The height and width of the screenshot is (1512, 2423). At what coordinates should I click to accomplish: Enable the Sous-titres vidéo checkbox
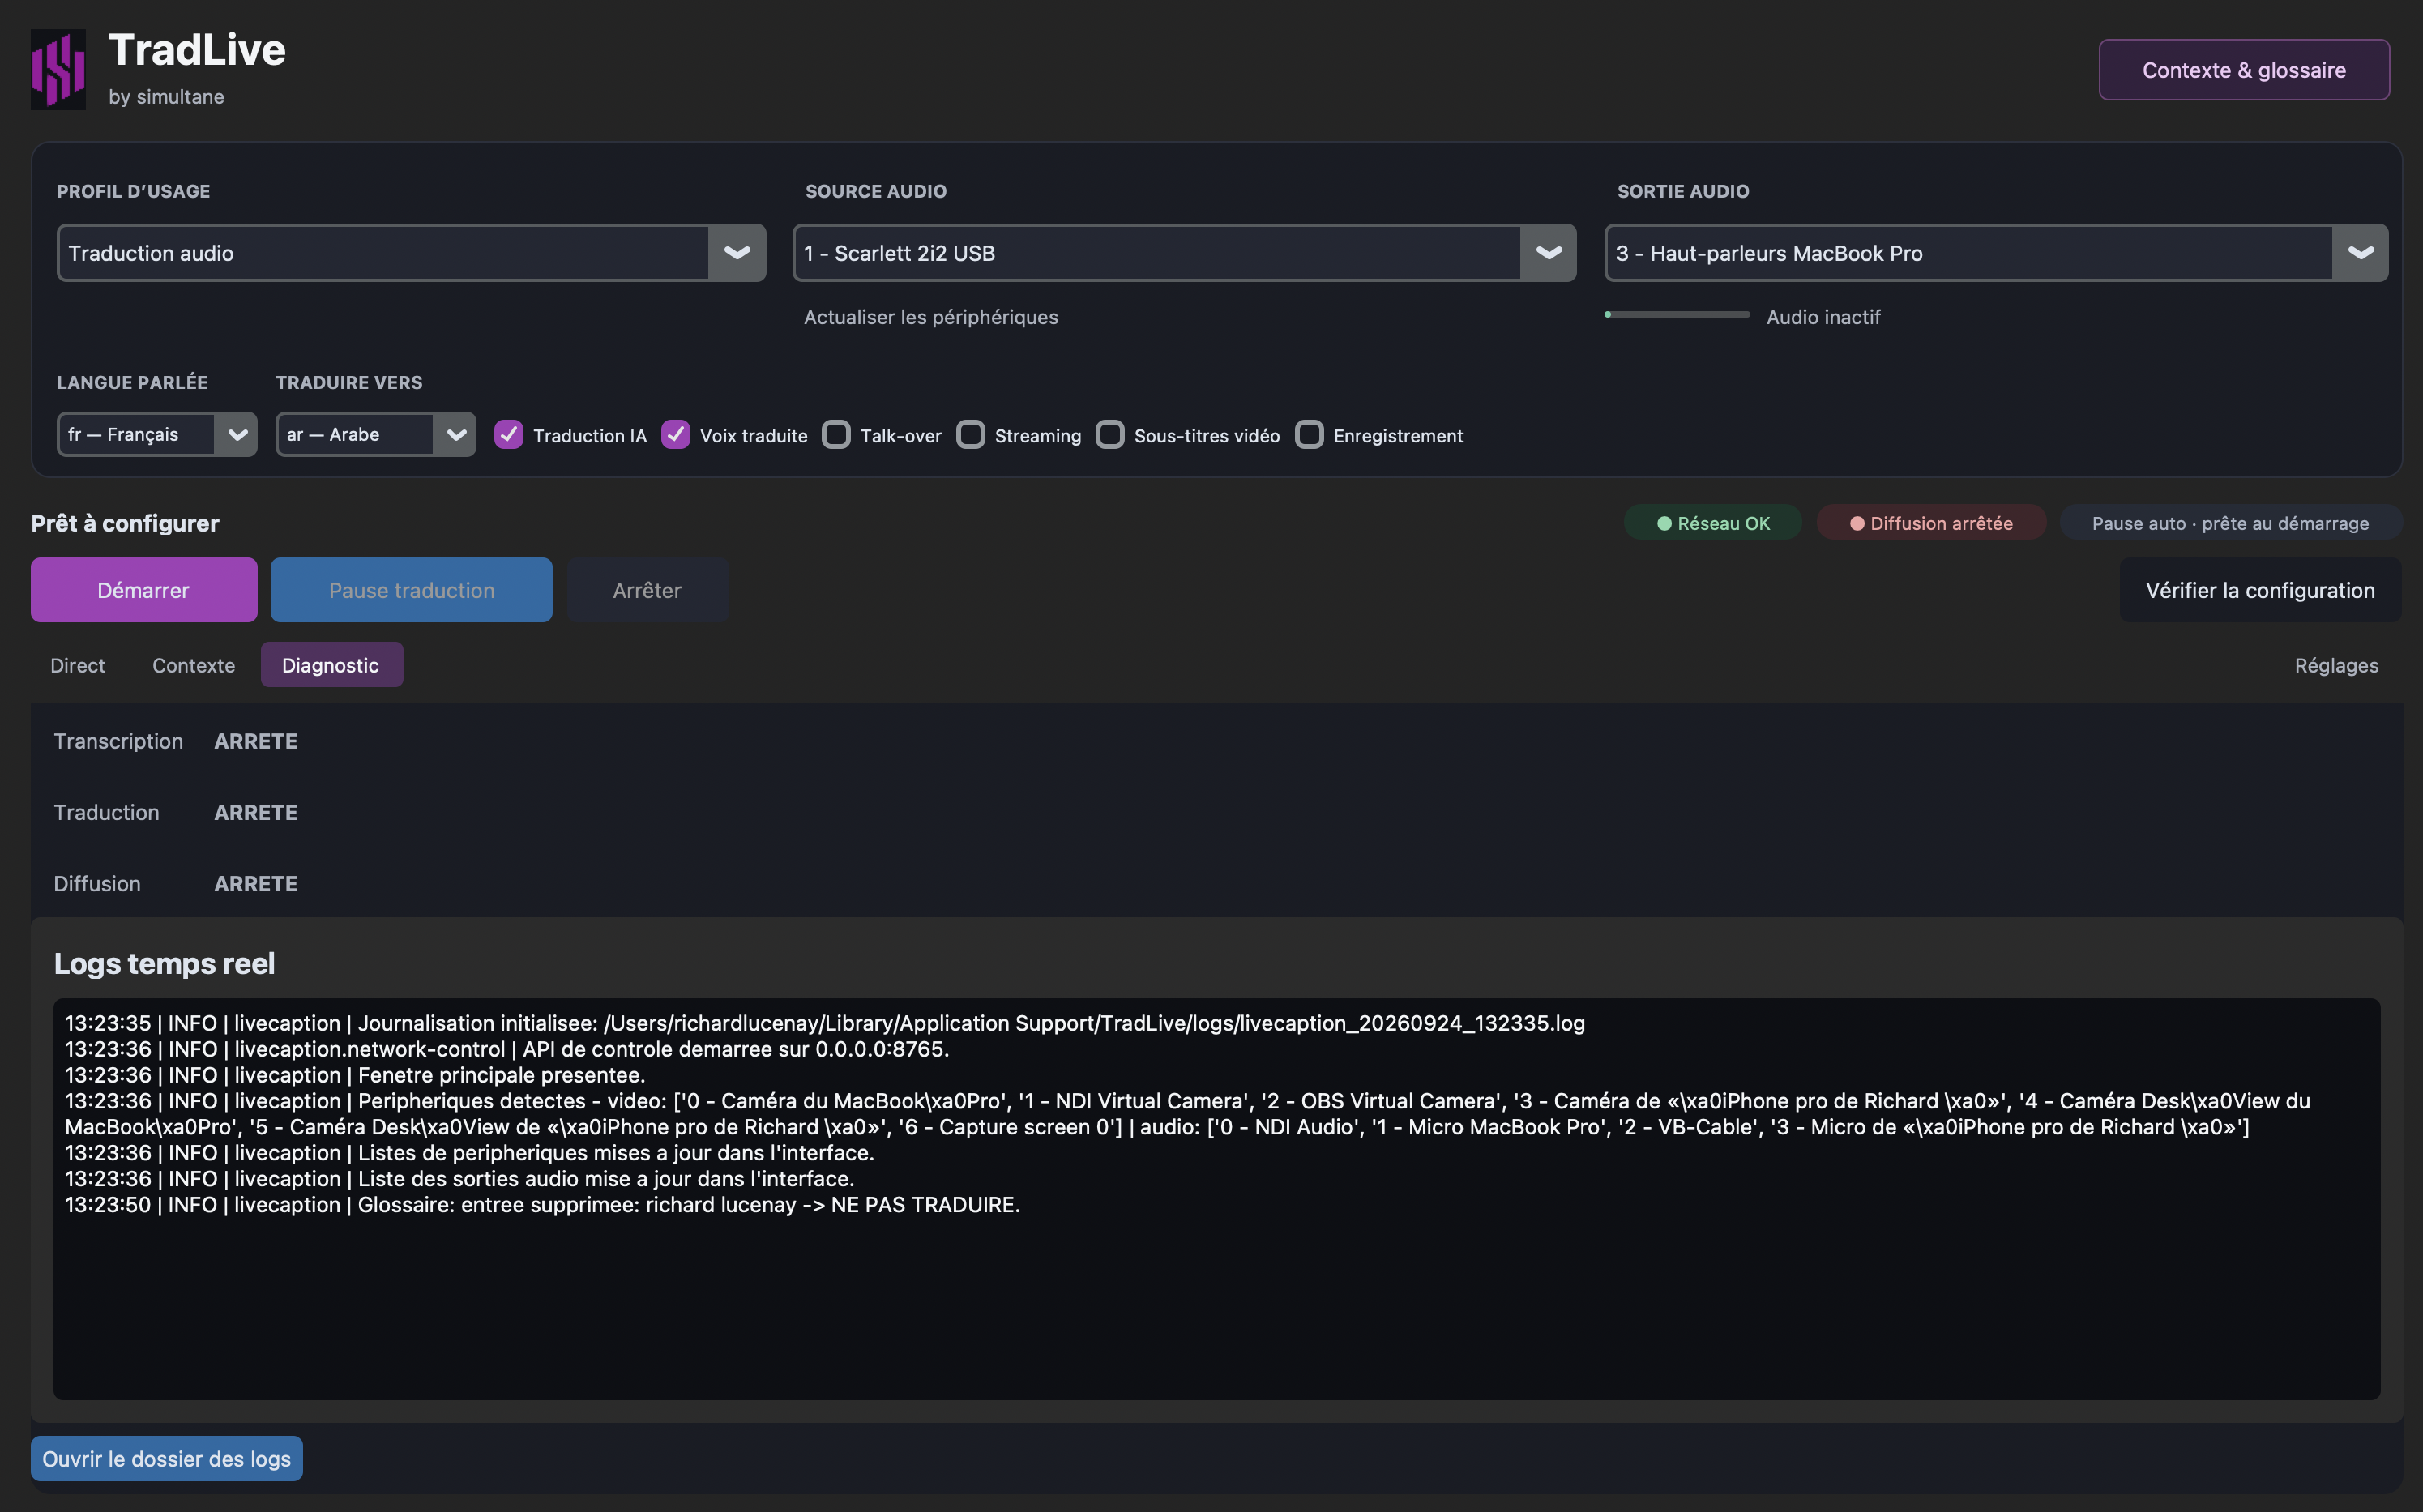[x=1109, y=435]
